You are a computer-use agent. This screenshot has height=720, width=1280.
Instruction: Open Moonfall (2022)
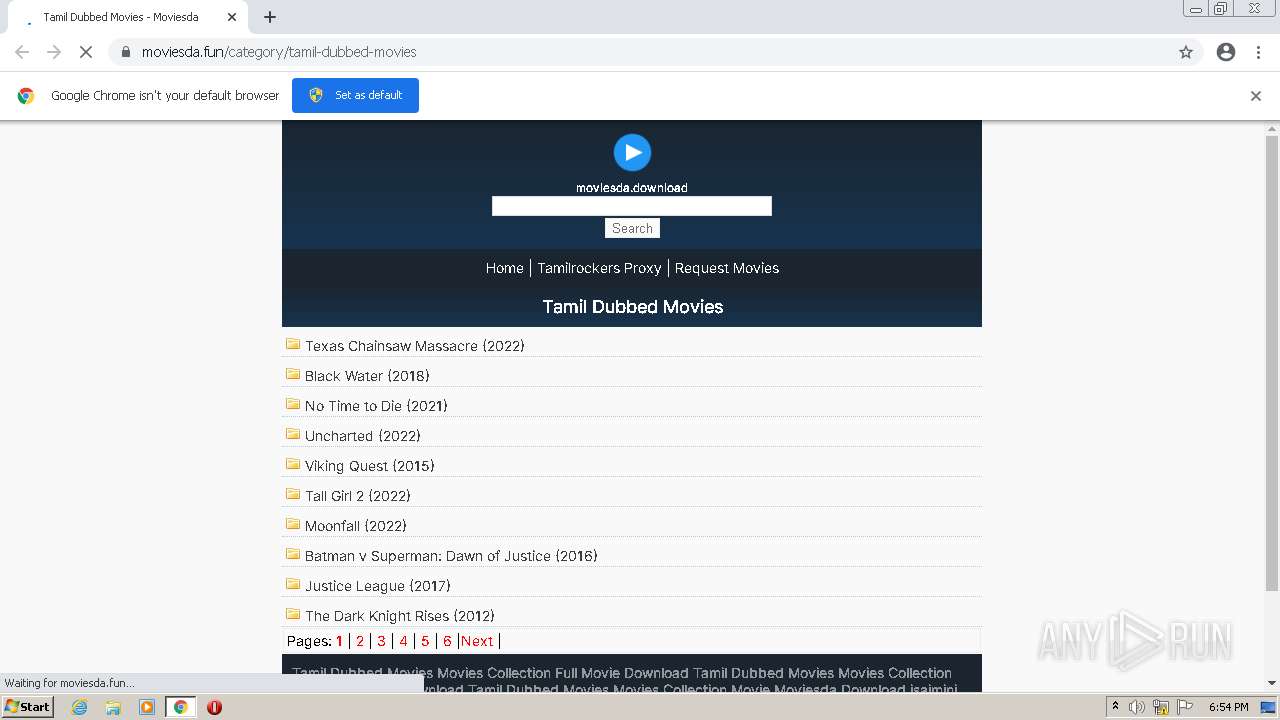point(356,526)
